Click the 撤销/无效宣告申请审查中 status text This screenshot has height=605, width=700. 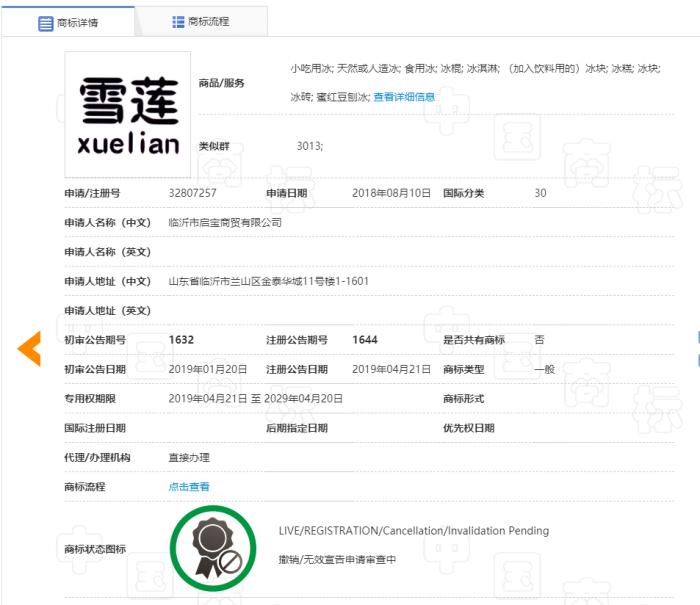[x=337, y=559]
